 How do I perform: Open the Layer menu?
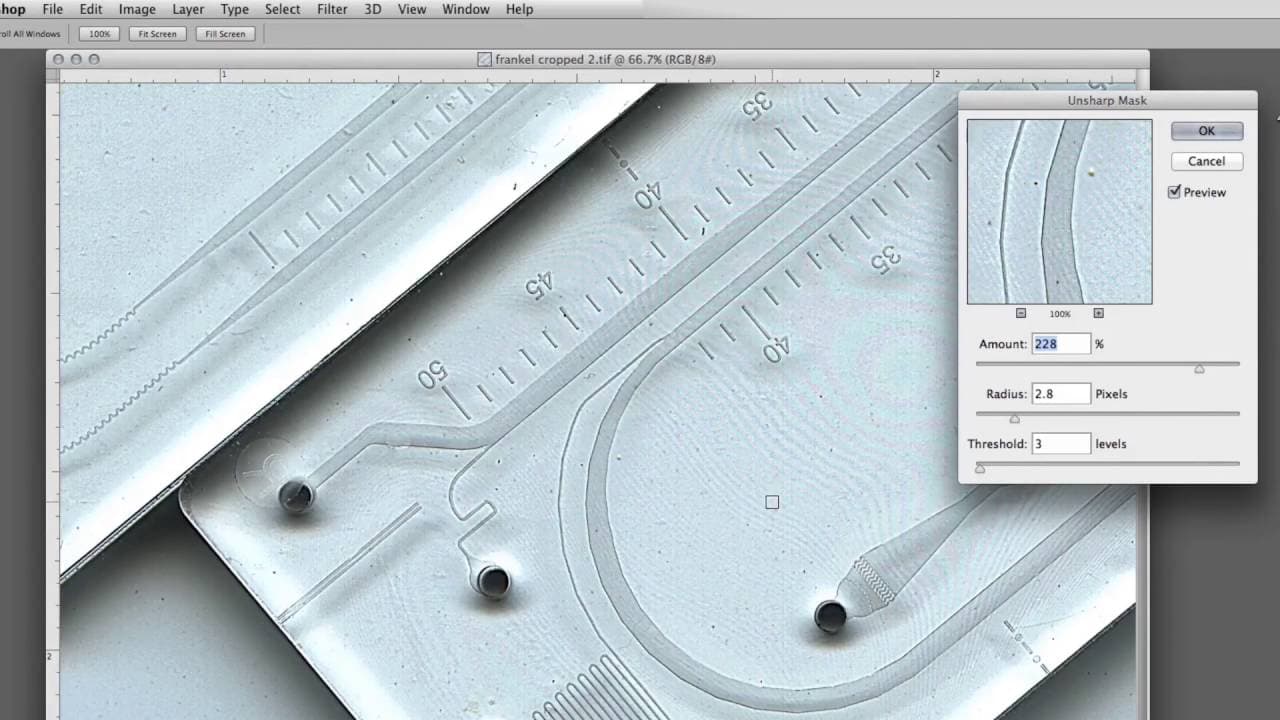click(188, 9)
